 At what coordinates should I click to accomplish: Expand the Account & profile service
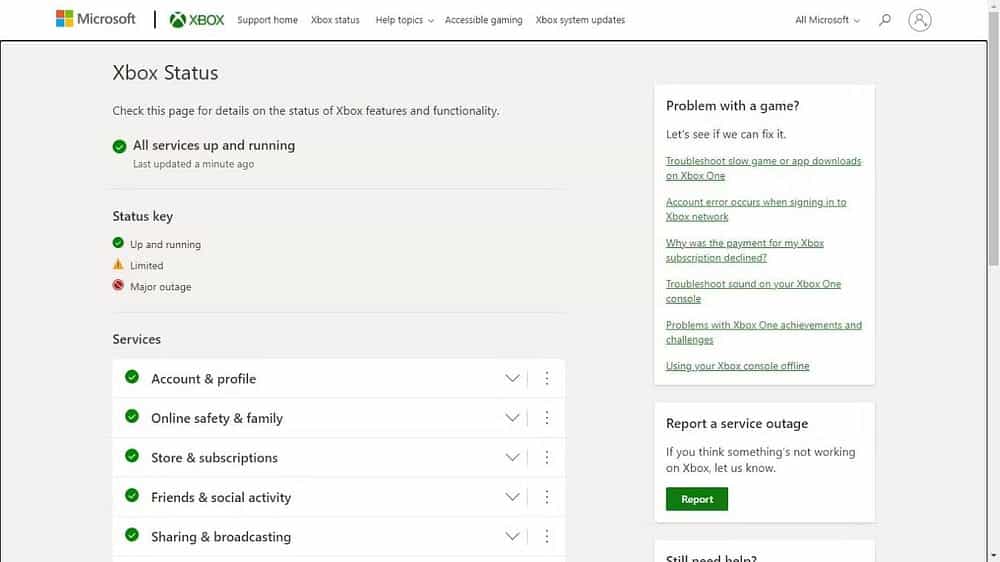[512, 378]
